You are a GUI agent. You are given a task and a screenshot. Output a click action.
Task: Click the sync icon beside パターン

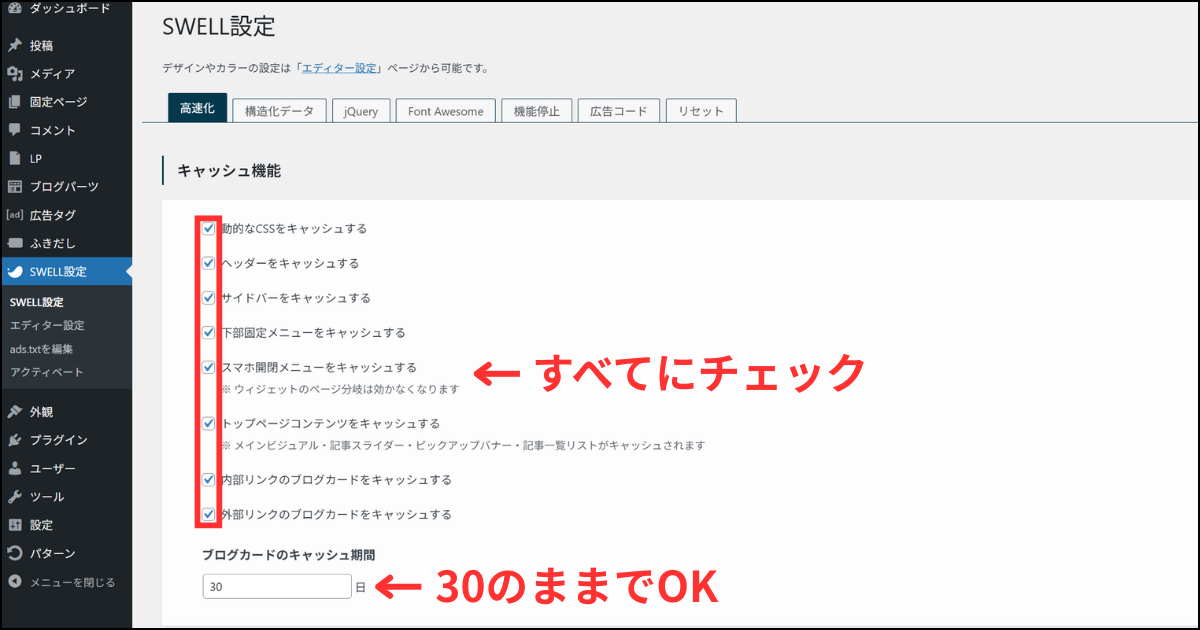click(15, 553)
